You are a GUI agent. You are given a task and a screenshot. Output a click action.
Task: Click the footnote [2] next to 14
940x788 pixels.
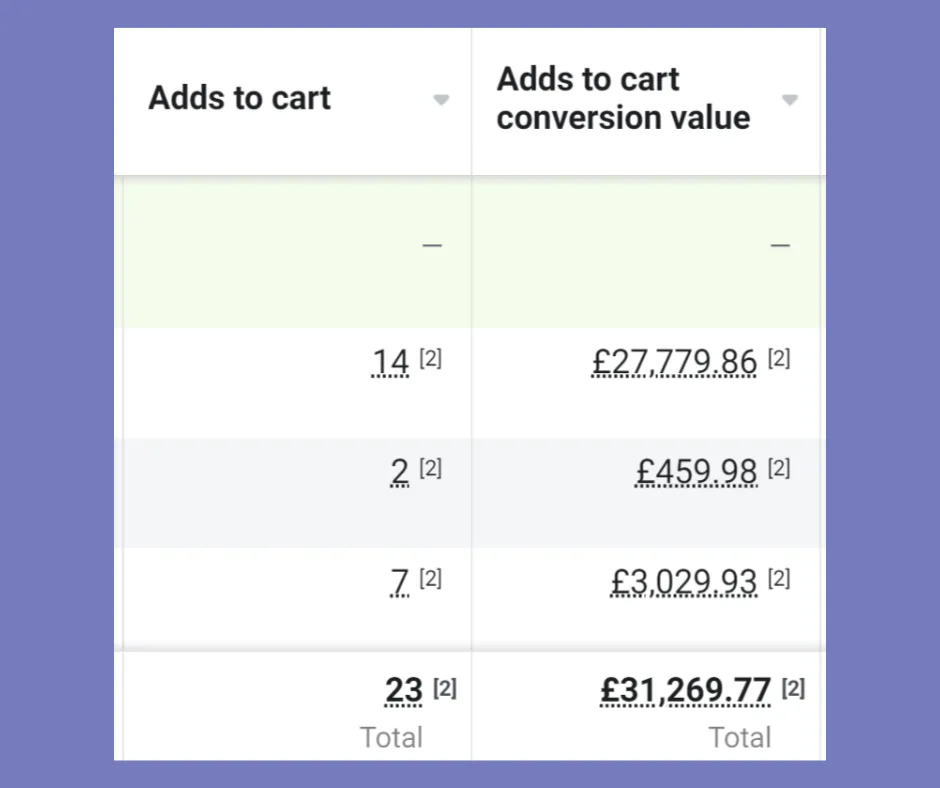click(x=430, y=359)
